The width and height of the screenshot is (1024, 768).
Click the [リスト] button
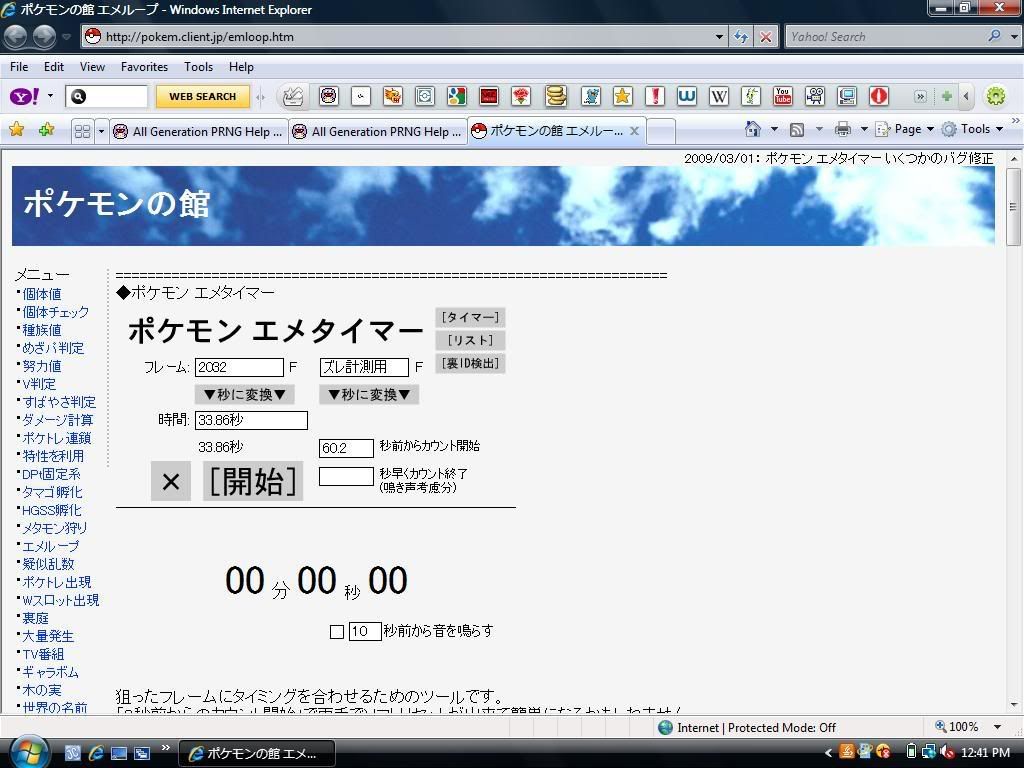click(470, 340)
